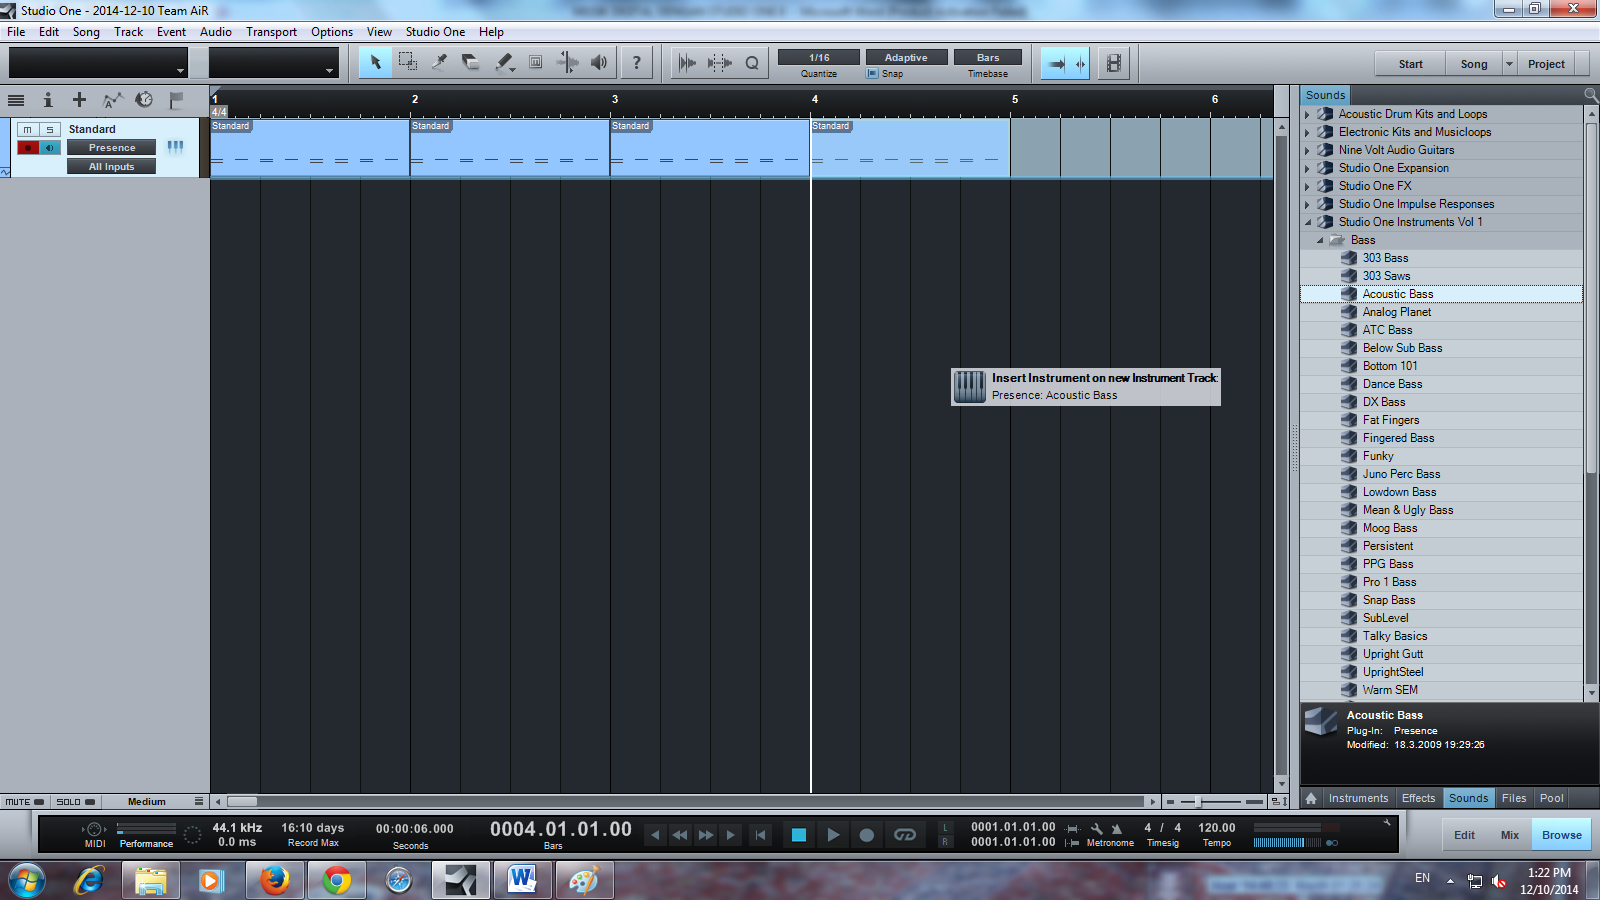
Task: Switch to the Instruments browser tab
Action: pos(1358,798)
